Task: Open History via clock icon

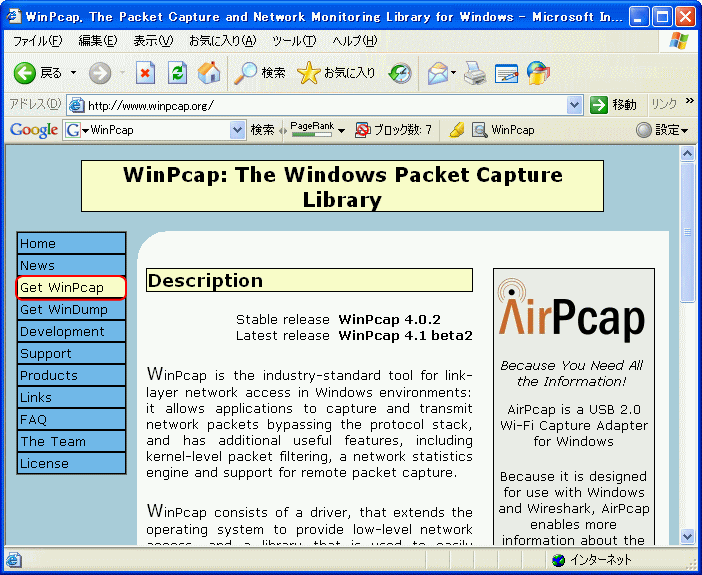Action: coord(400,73)
